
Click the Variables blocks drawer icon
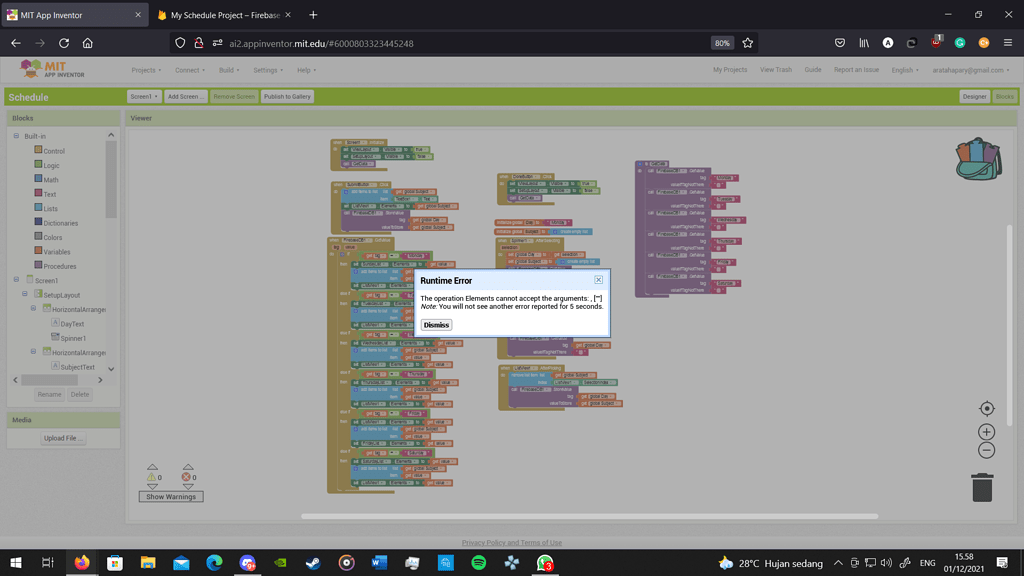36,251
